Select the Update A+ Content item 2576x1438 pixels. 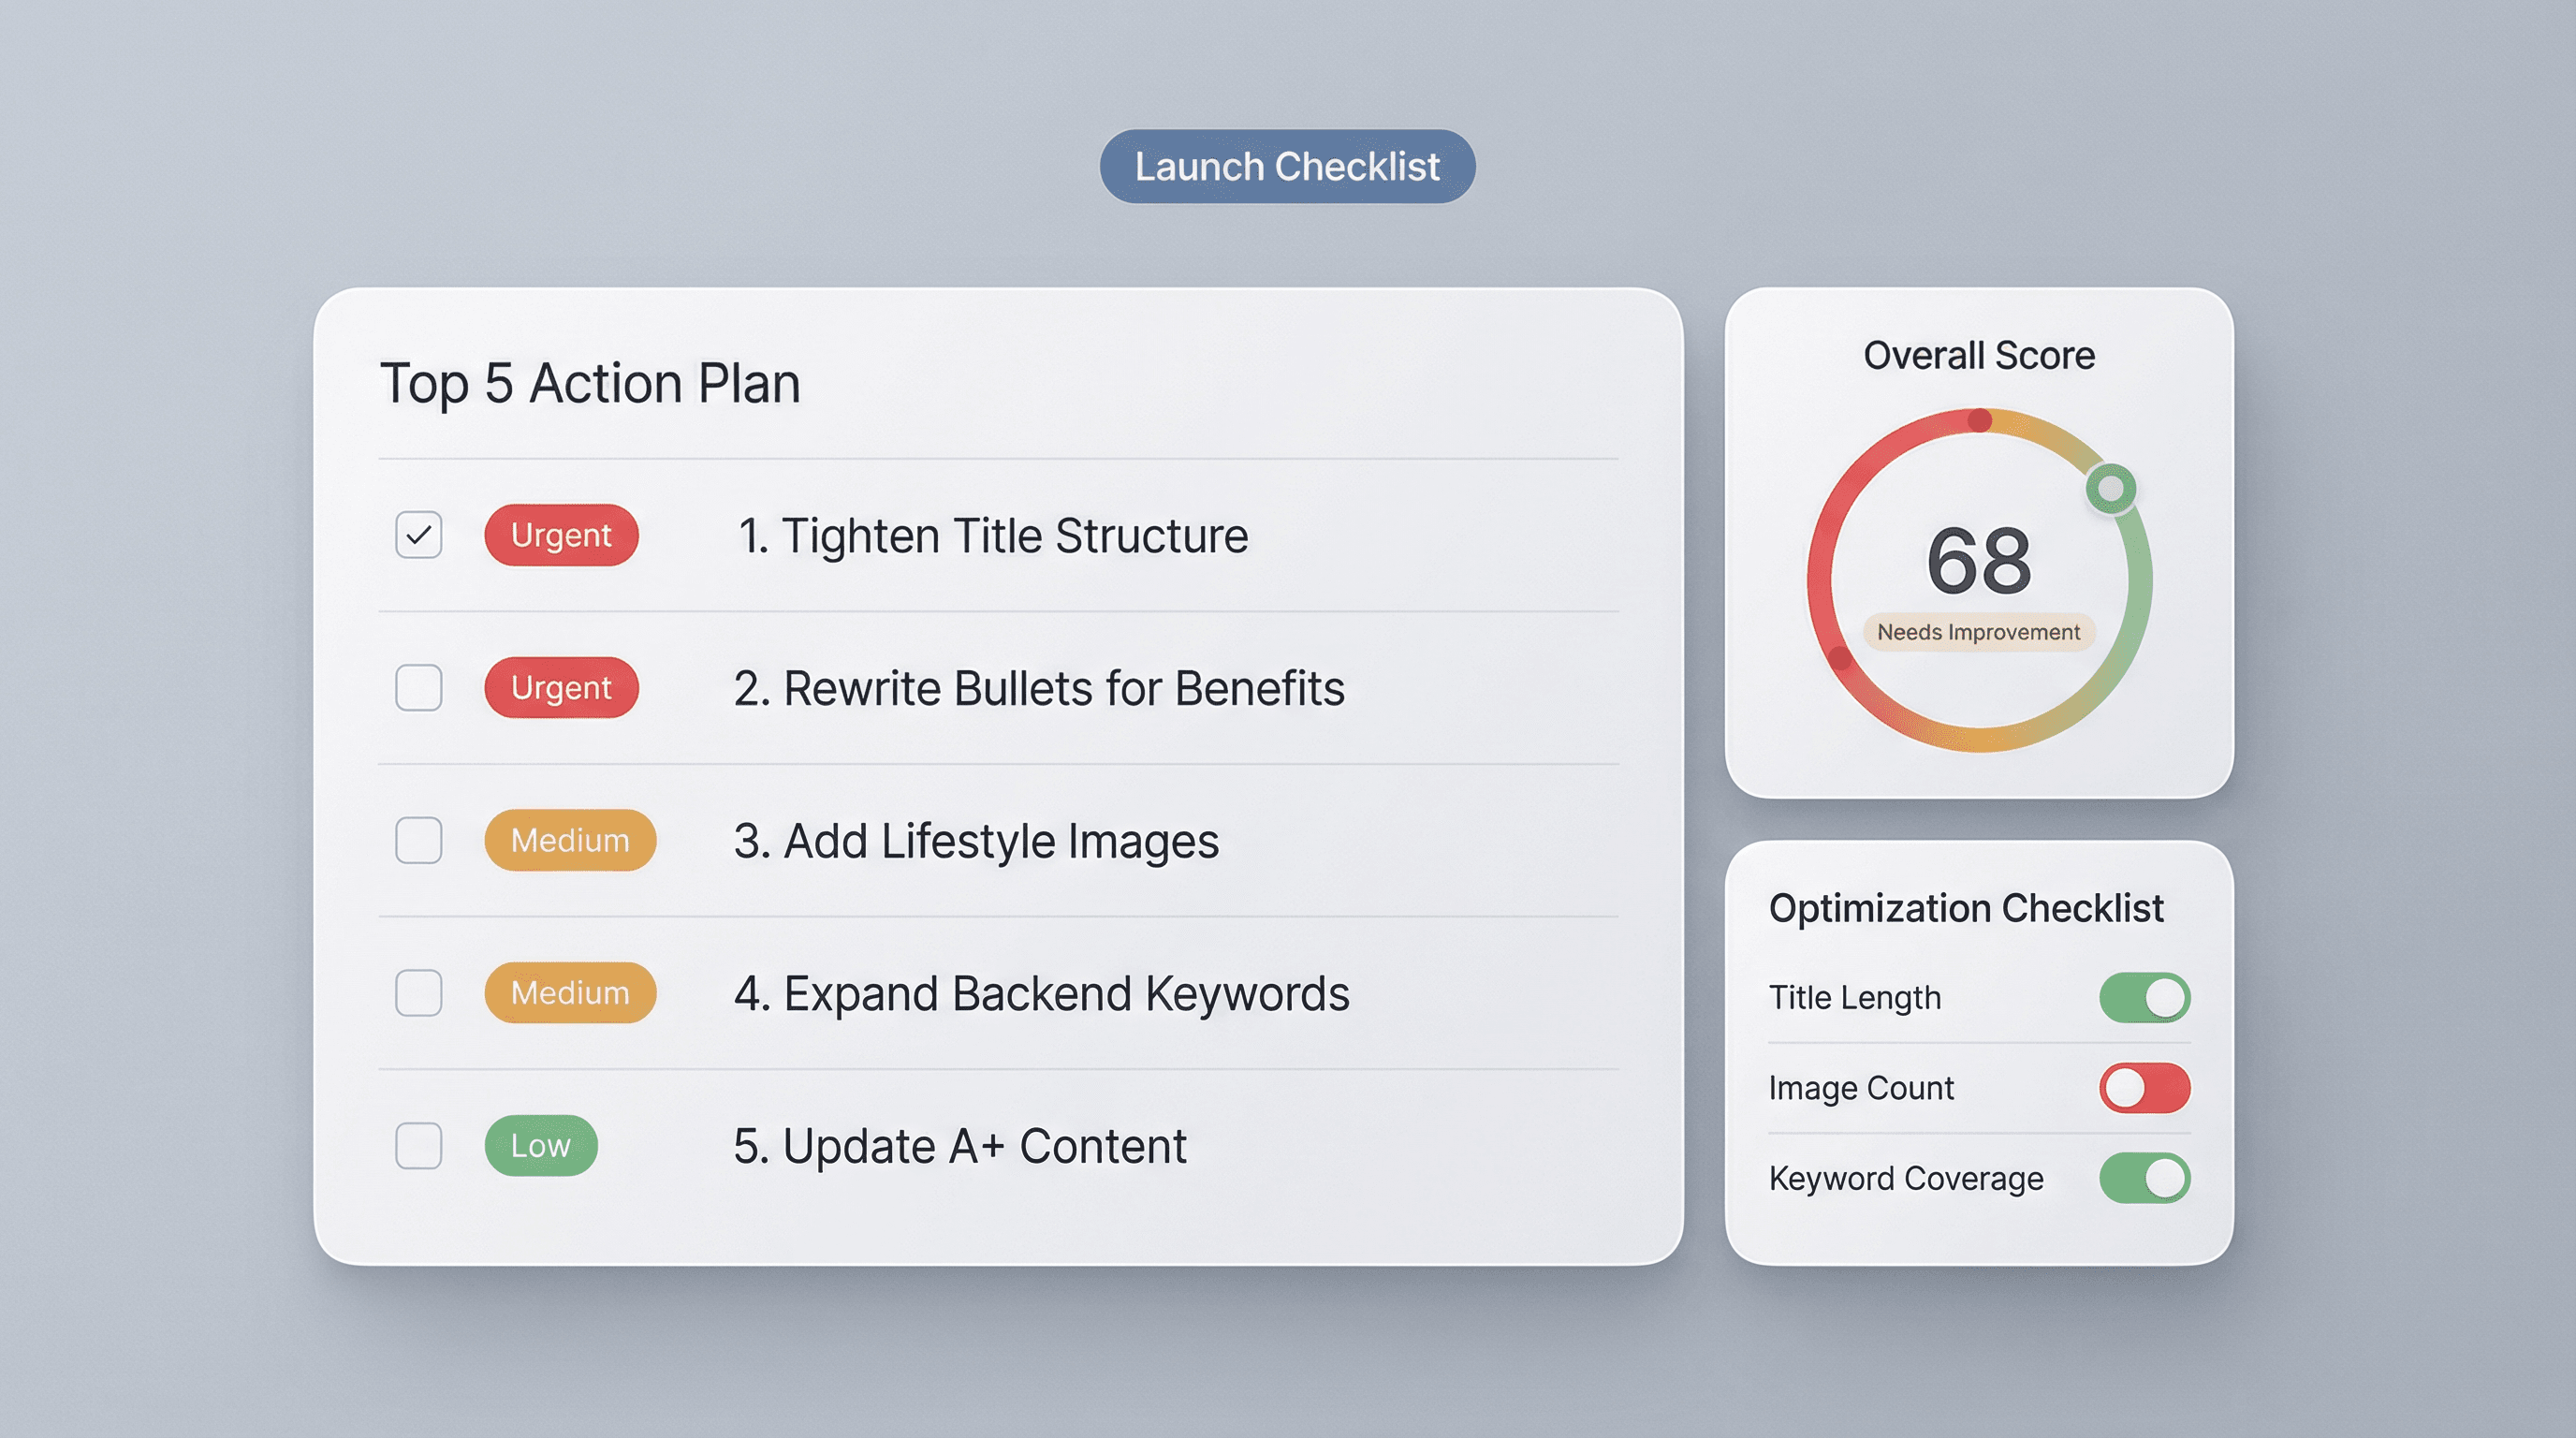tap(959, 1146)
